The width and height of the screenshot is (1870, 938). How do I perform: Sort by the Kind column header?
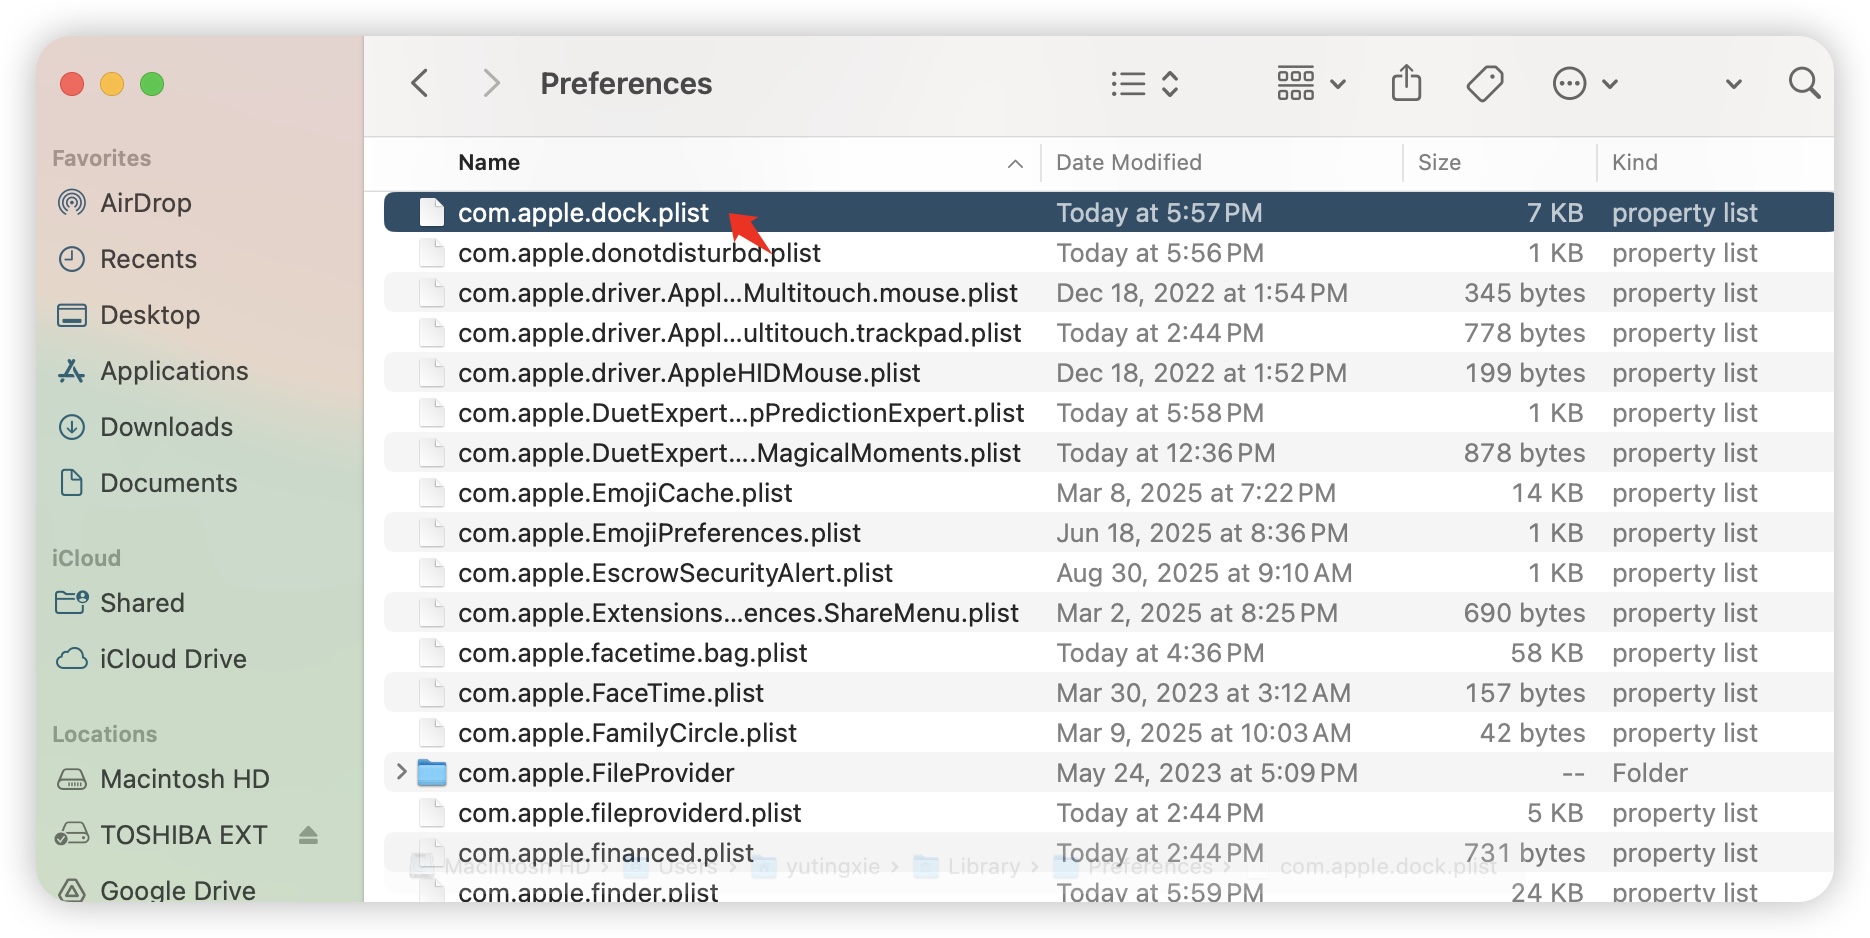1635,162
